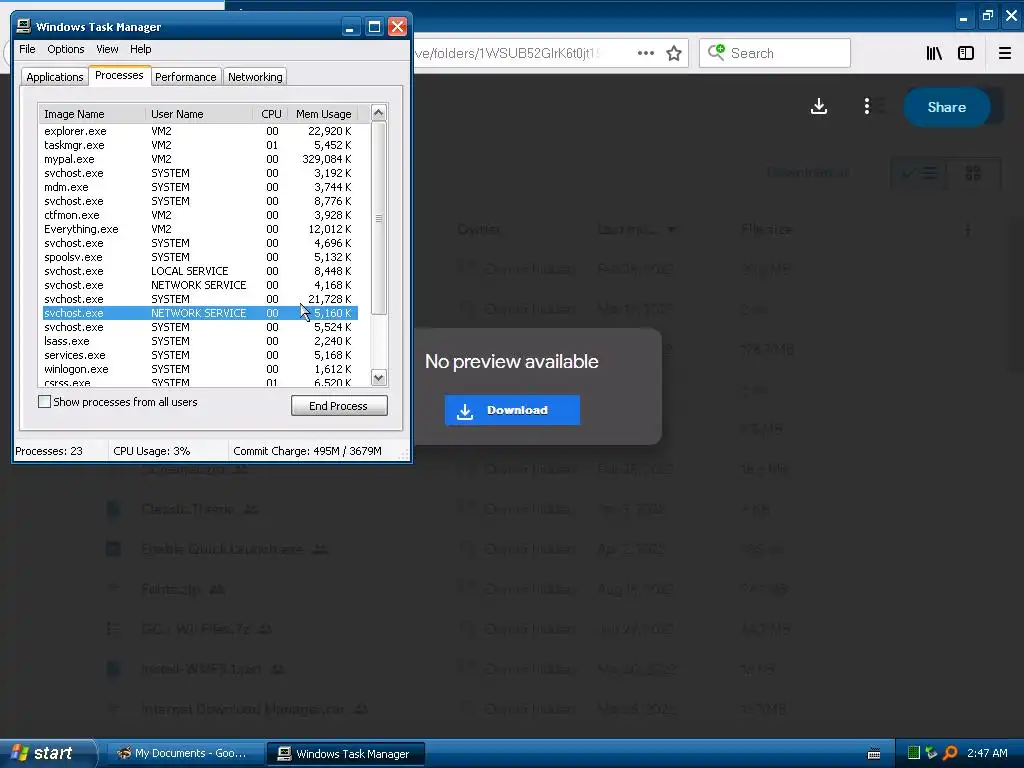Click the process list scroll up arrow

tap(378, 113)
